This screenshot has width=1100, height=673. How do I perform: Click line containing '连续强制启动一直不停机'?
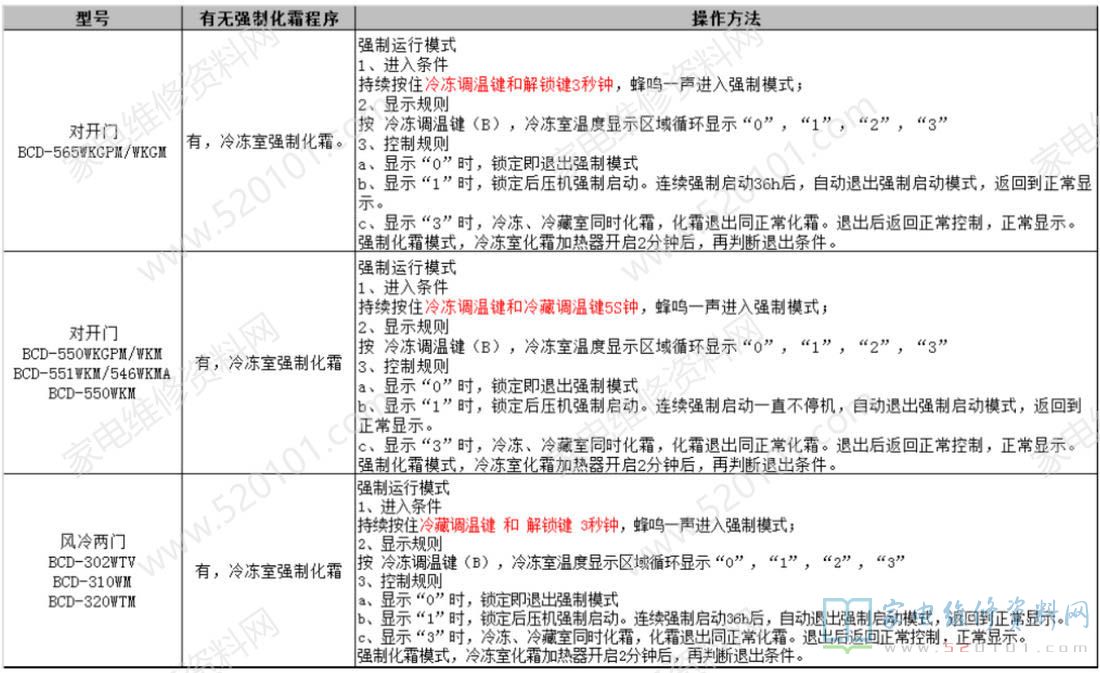(720, 406)
